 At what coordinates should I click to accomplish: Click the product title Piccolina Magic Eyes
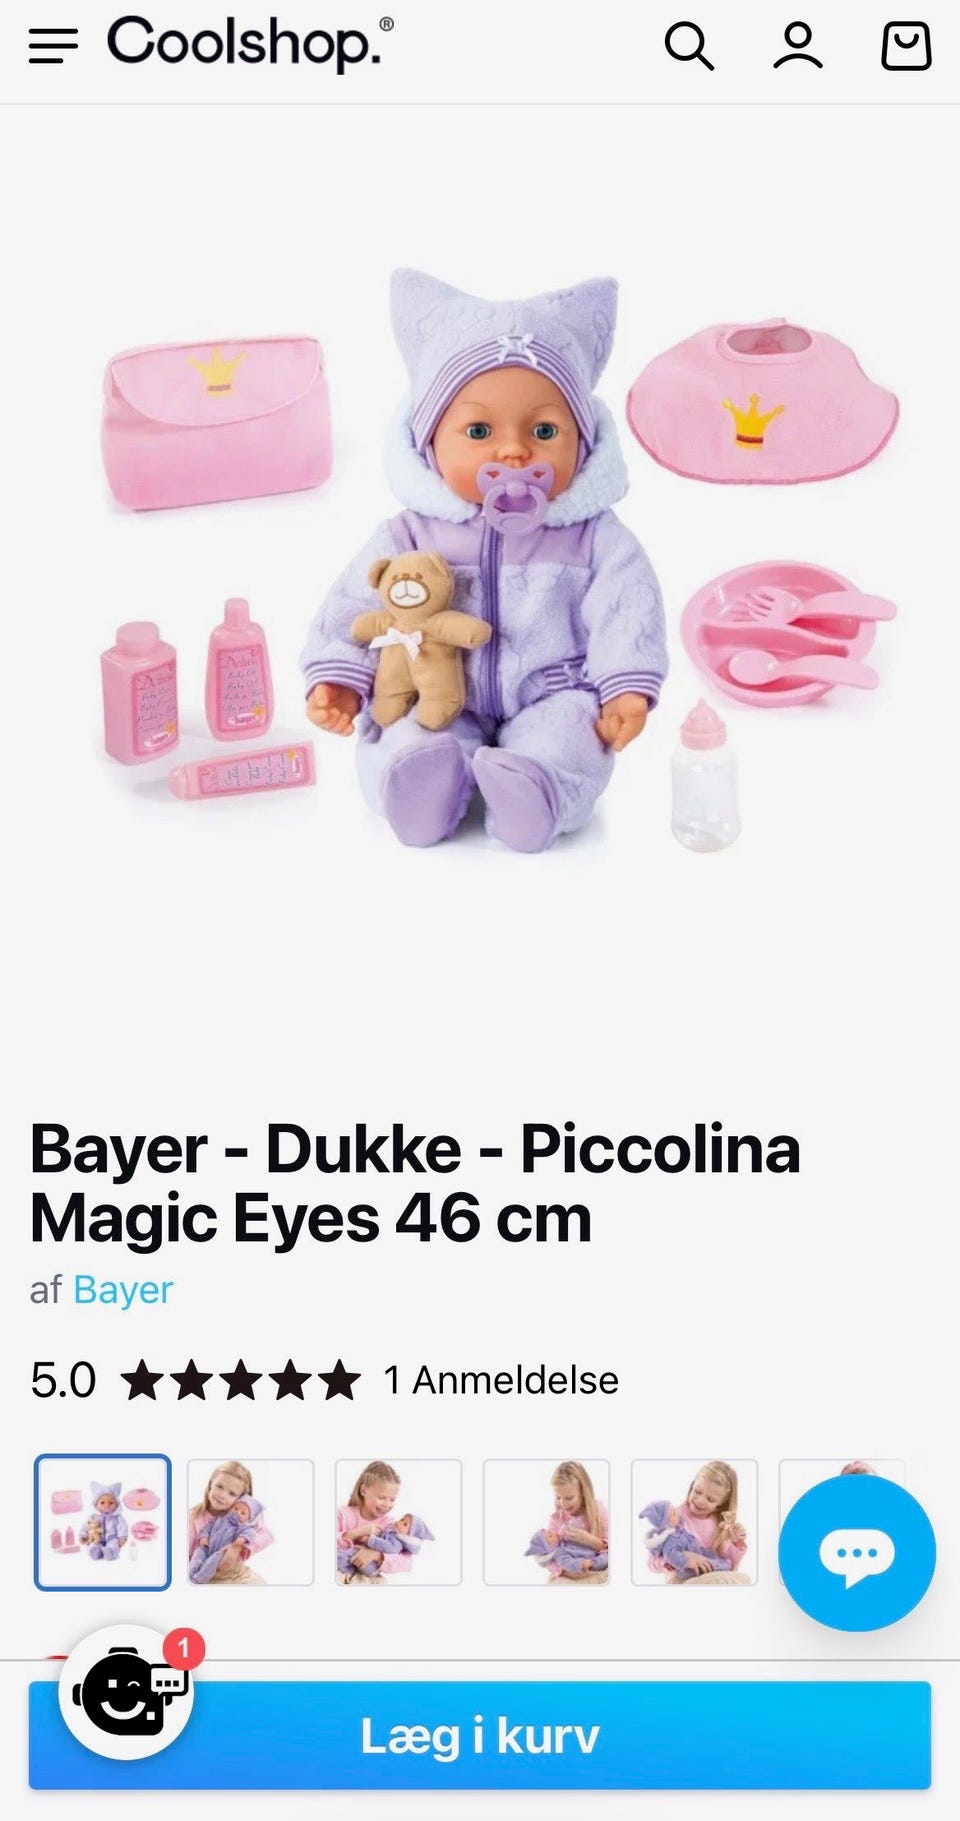coord(415,1183)
